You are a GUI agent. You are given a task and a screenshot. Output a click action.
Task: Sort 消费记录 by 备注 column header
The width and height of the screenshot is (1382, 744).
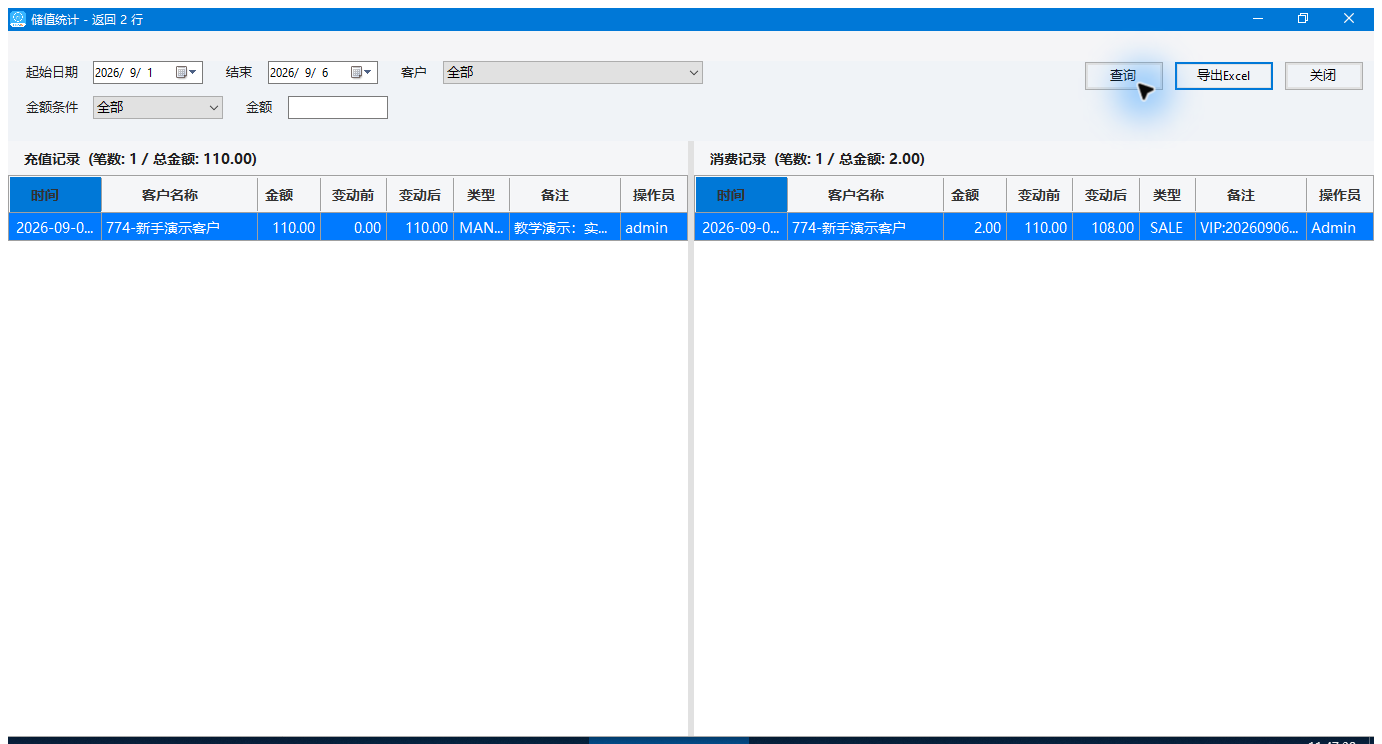coord(1251,195)
